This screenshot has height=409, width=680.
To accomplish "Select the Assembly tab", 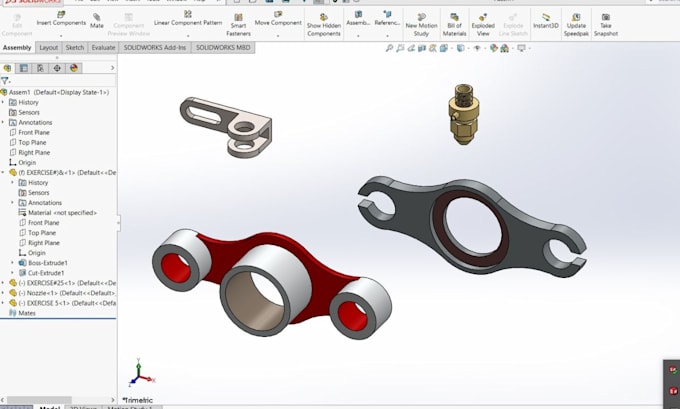I will 17,48.
